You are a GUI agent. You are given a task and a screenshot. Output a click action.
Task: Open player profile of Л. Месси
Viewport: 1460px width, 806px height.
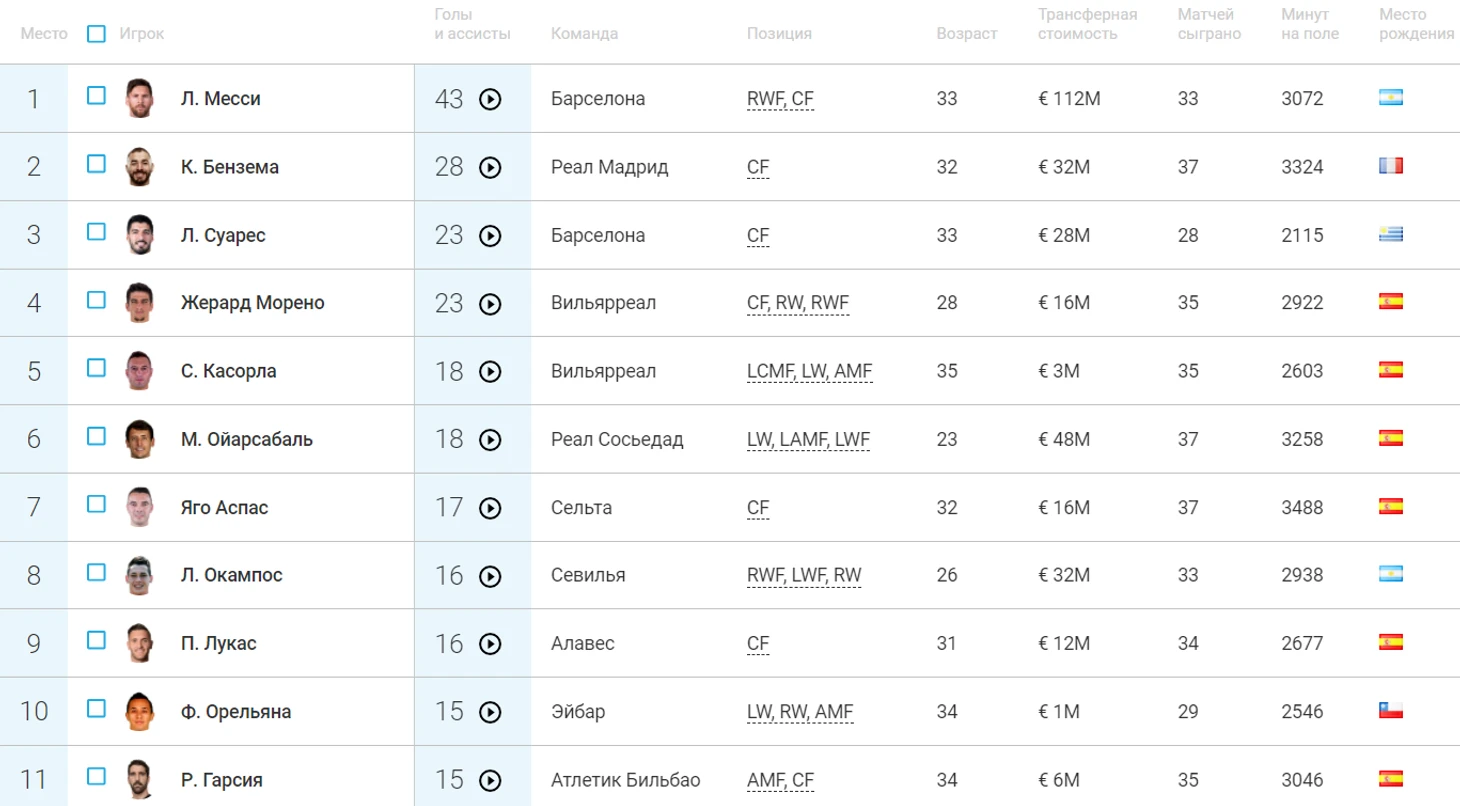coord(221,99)
